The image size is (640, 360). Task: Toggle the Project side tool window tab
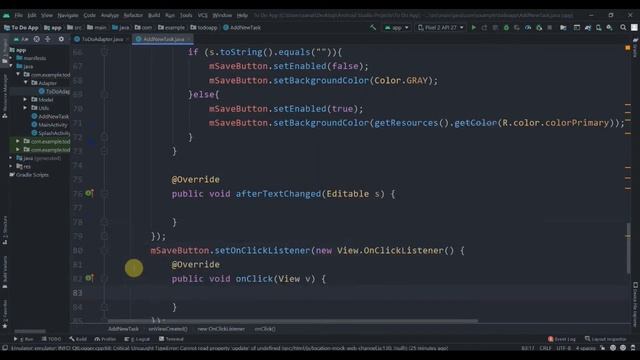(x=4, y=51)
